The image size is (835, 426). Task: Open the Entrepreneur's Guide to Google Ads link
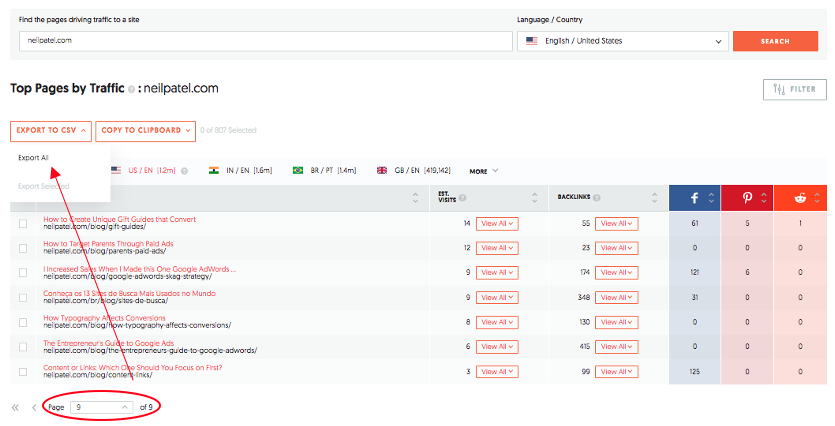pos(108,343)
